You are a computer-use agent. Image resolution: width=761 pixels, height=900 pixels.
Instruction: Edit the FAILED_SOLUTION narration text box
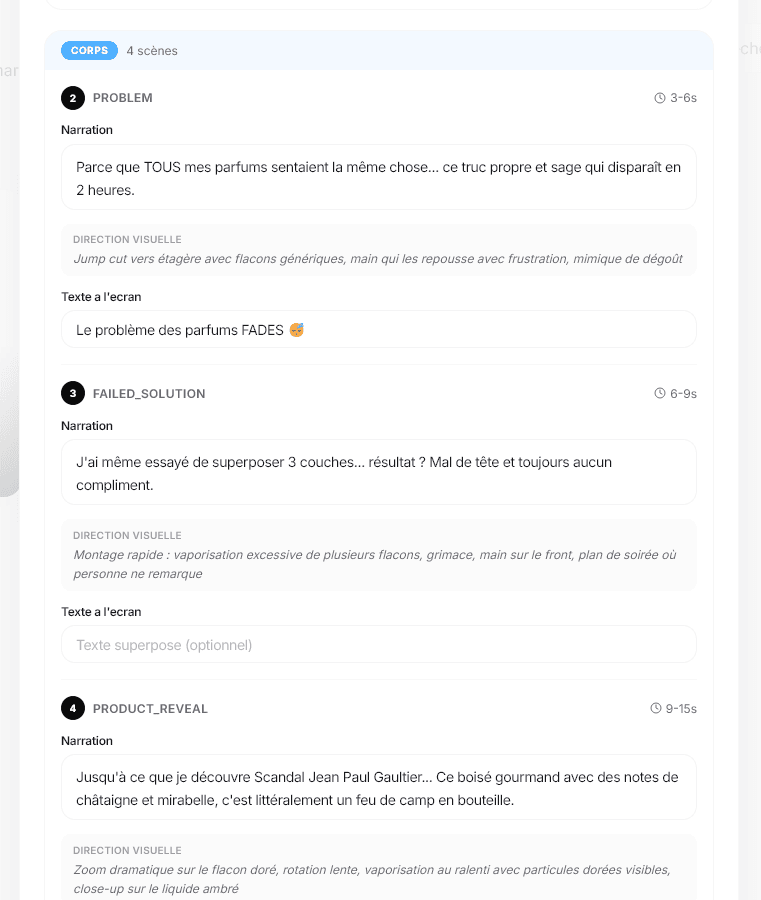378,472
